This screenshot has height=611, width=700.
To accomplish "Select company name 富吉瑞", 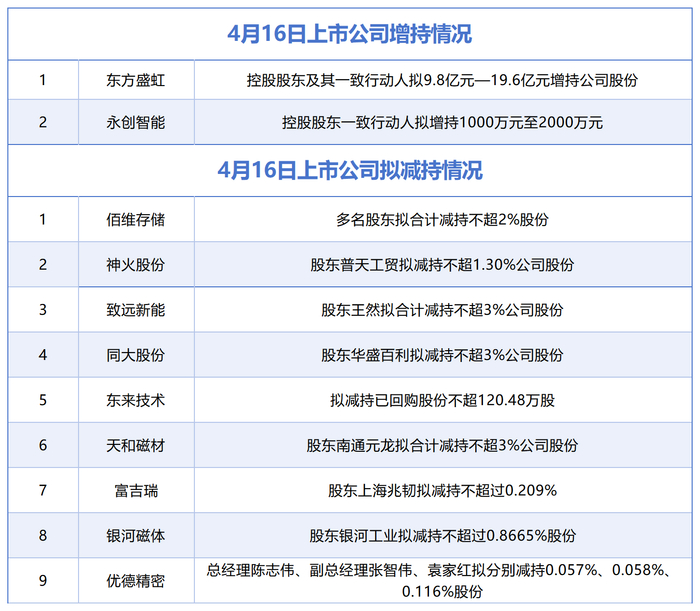I will [x=136, y=491].
